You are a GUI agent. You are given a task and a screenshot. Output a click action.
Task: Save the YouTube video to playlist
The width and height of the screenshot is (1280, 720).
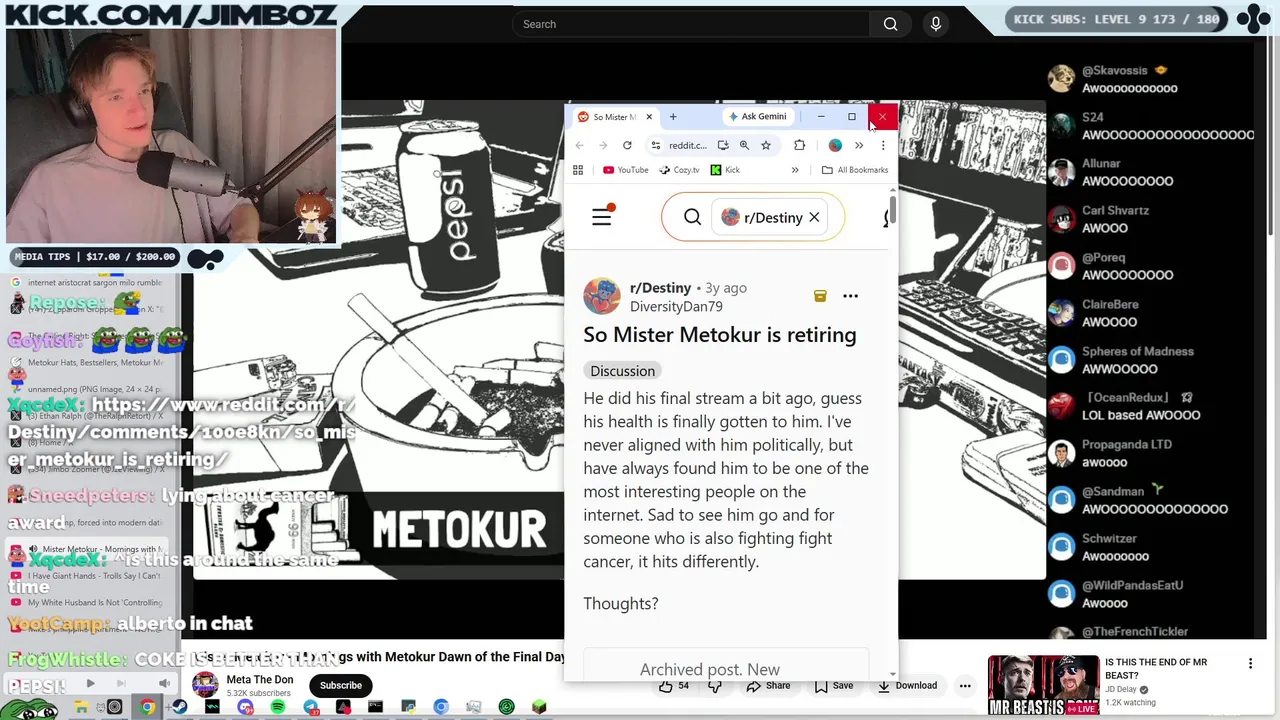(833, 685)
